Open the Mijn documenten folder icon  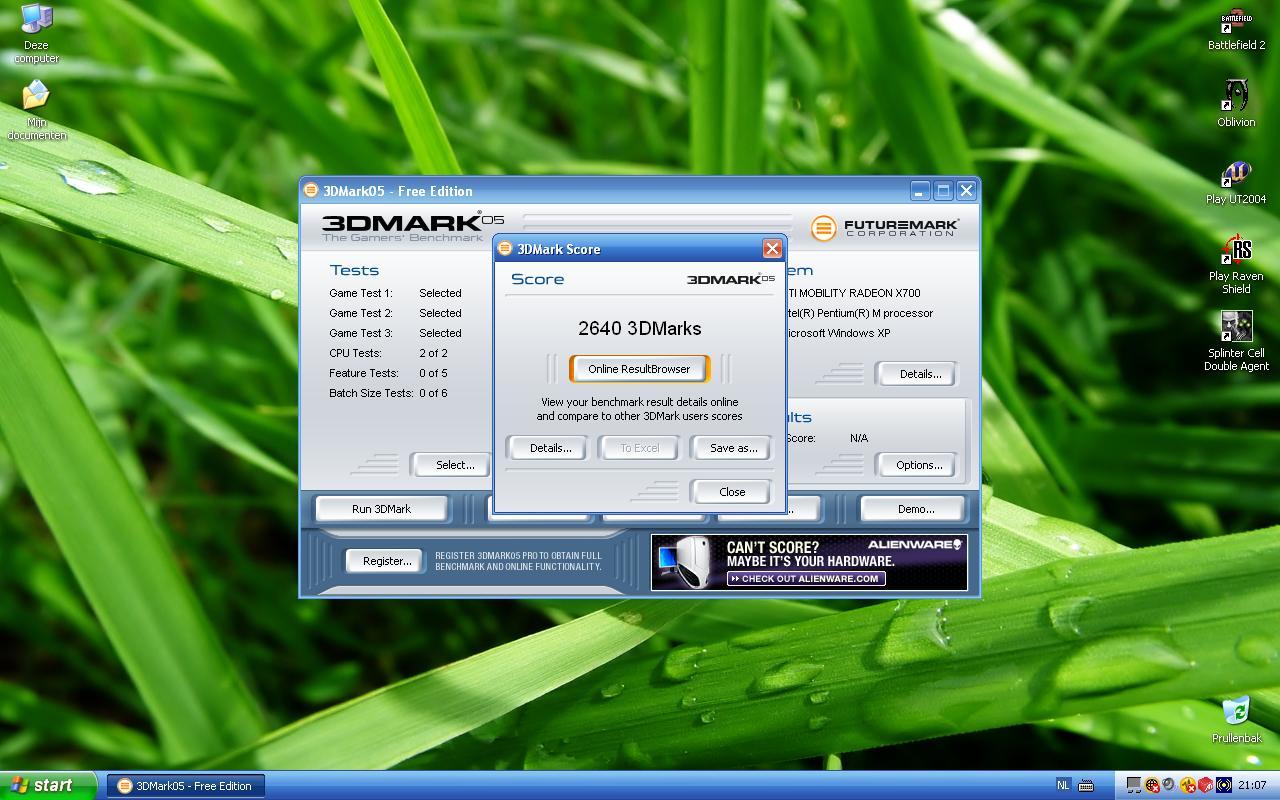point(36,110)
